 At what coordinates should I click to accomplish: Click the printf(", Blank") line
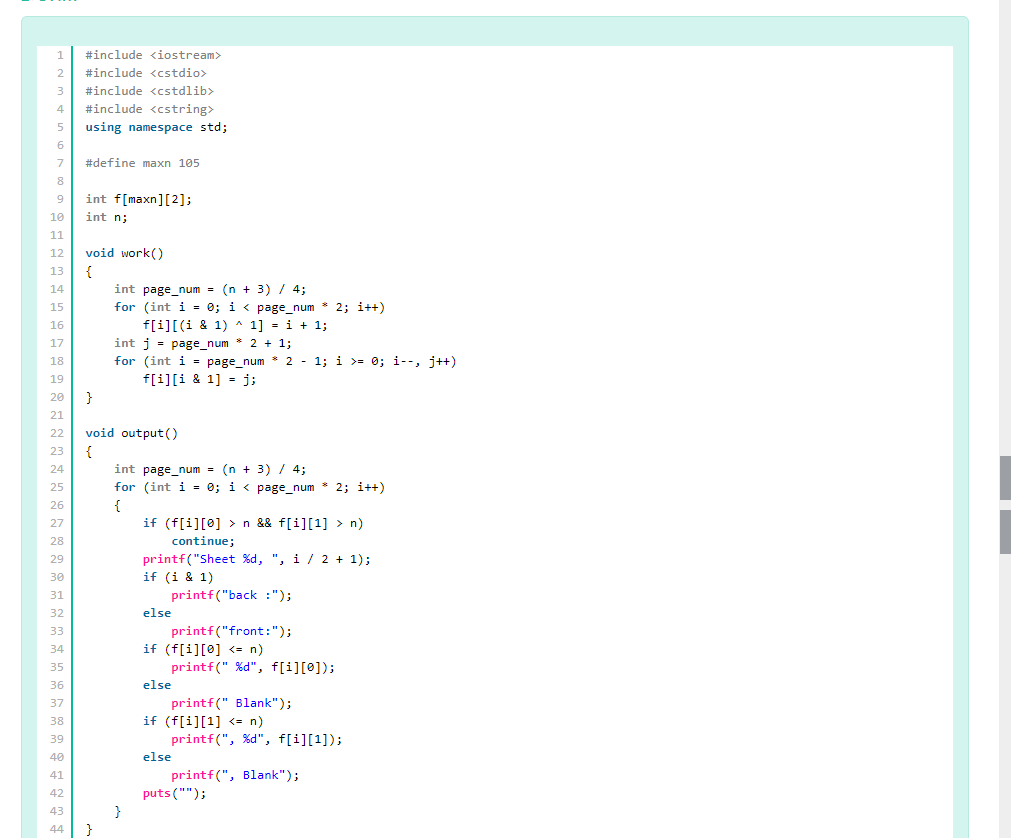(235, 775)
